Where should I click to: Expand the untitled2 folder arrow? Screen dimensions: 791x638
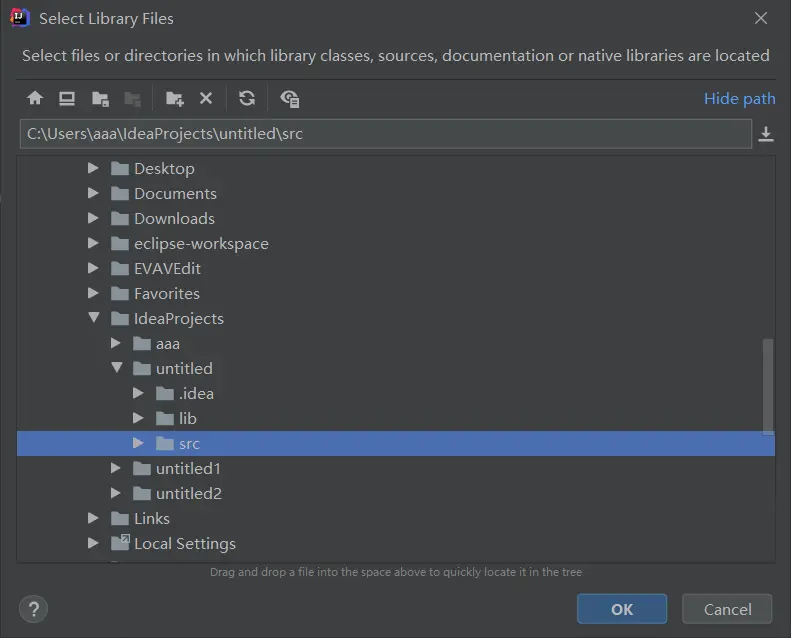pos(116,493)
